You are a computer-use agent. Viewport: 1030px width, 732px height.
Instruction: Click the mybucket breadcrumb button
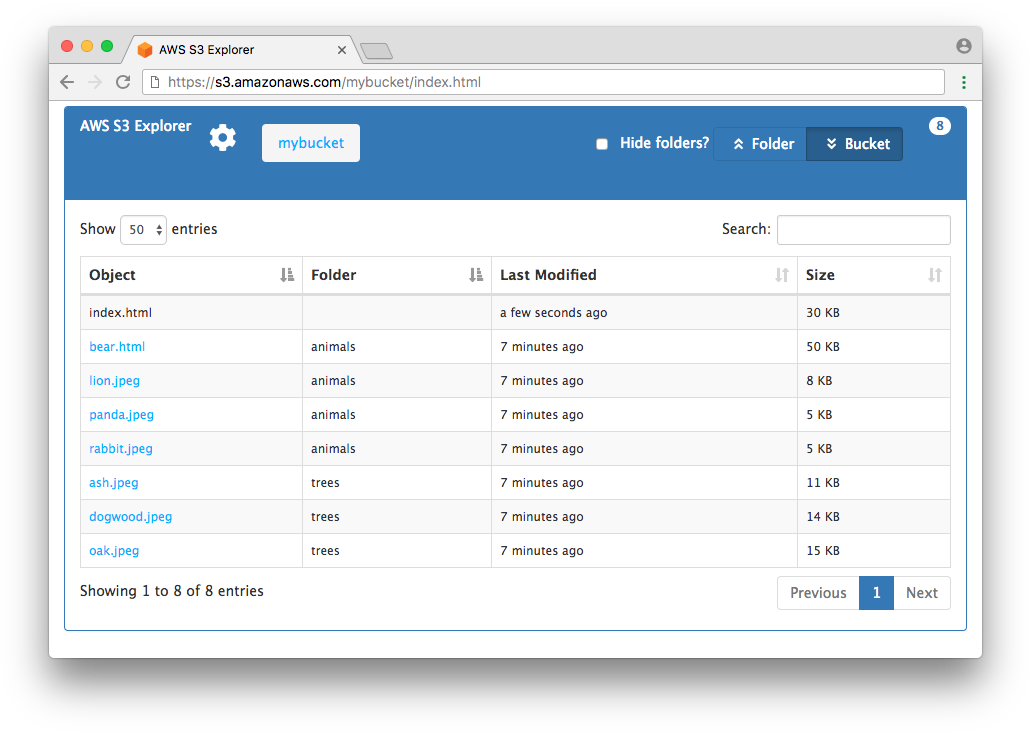click(311, 143)
